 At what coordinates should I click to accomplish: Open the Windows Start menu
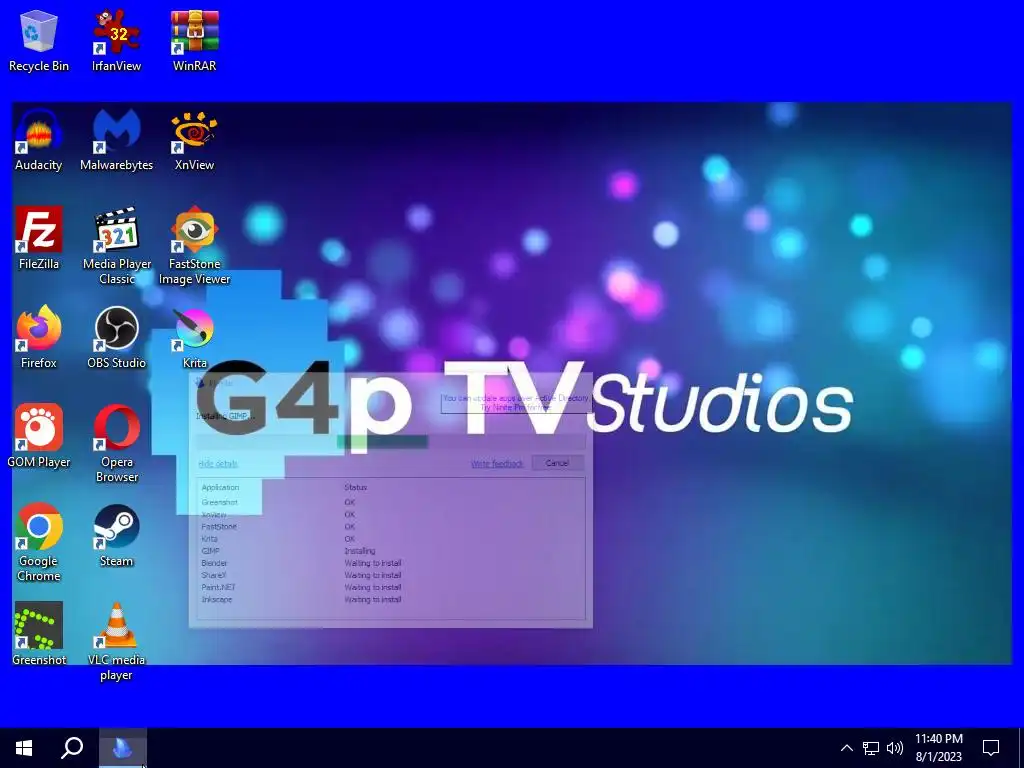[24, 748]
